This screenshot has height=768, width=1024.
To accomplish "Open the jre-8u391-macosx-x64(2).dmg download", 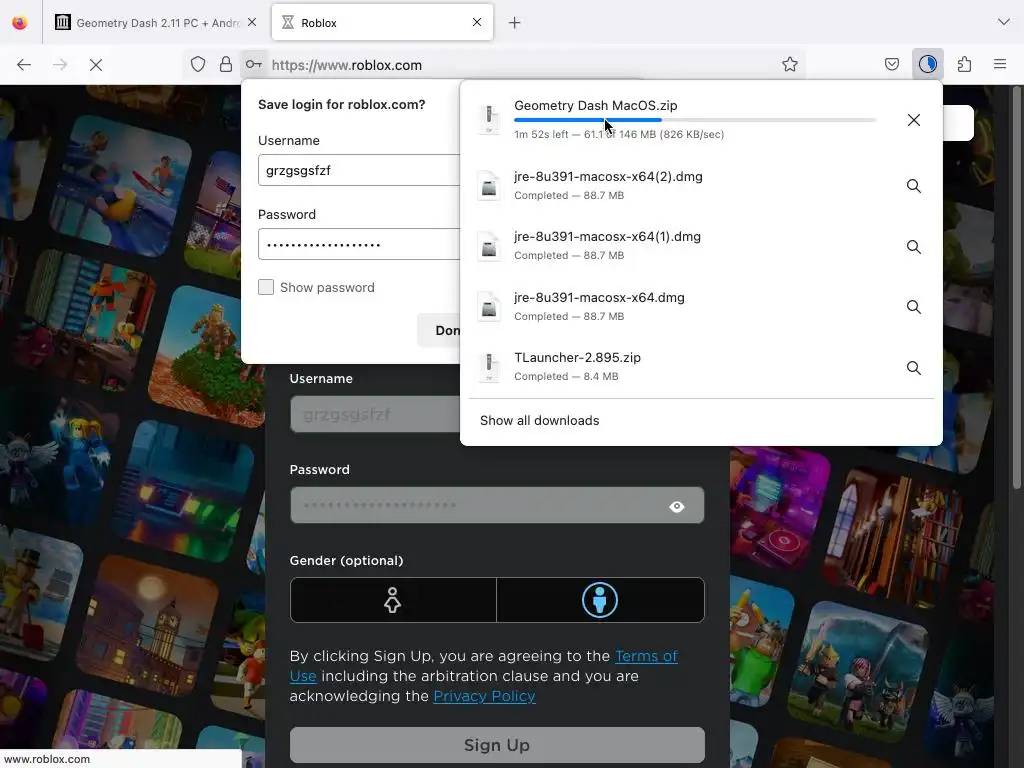I will [679, 185].
